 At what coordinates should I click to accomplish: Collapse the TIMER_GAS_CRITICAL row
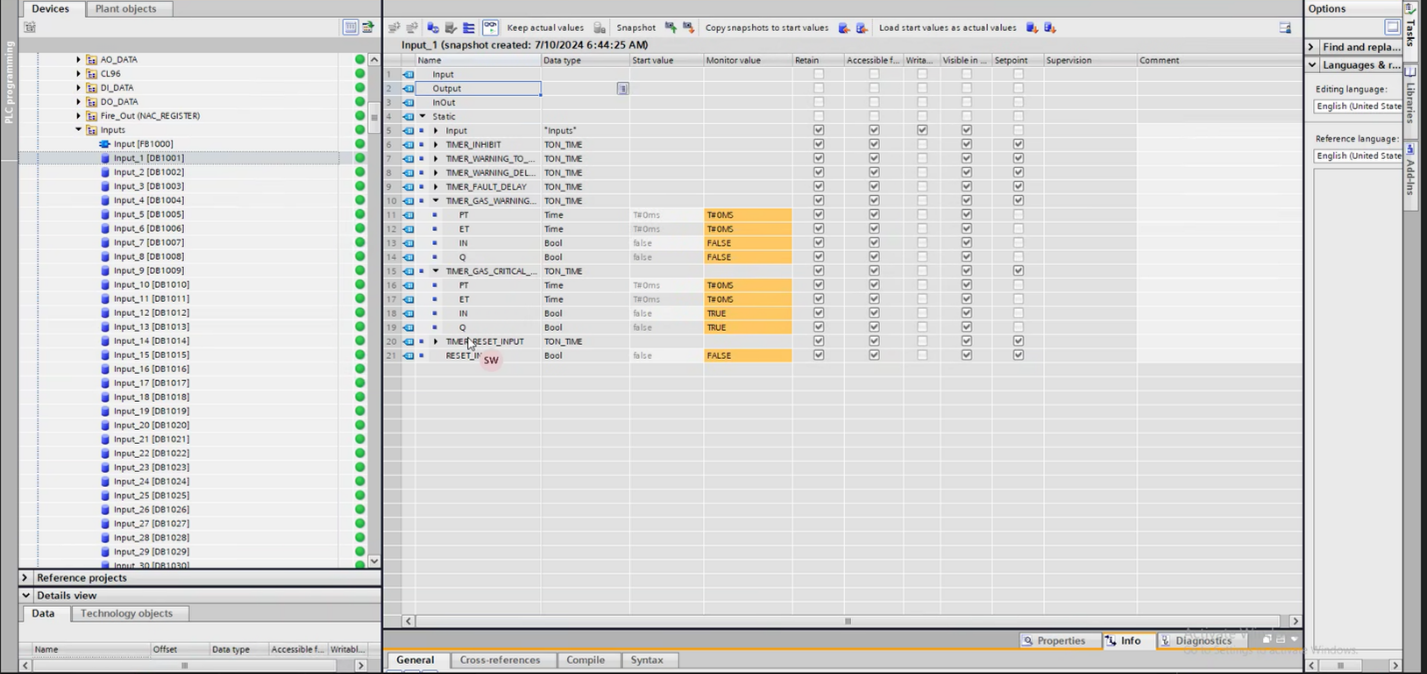tap(435, 271)
